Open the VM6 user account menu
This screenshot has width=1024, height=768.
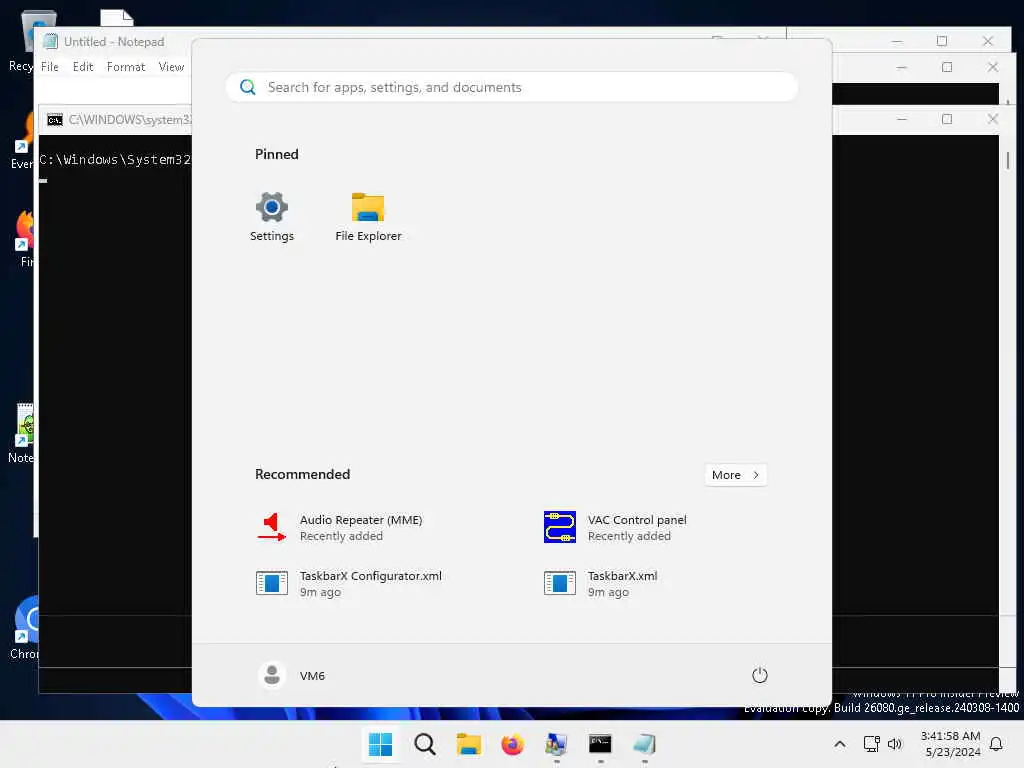[x=292, y=675]
